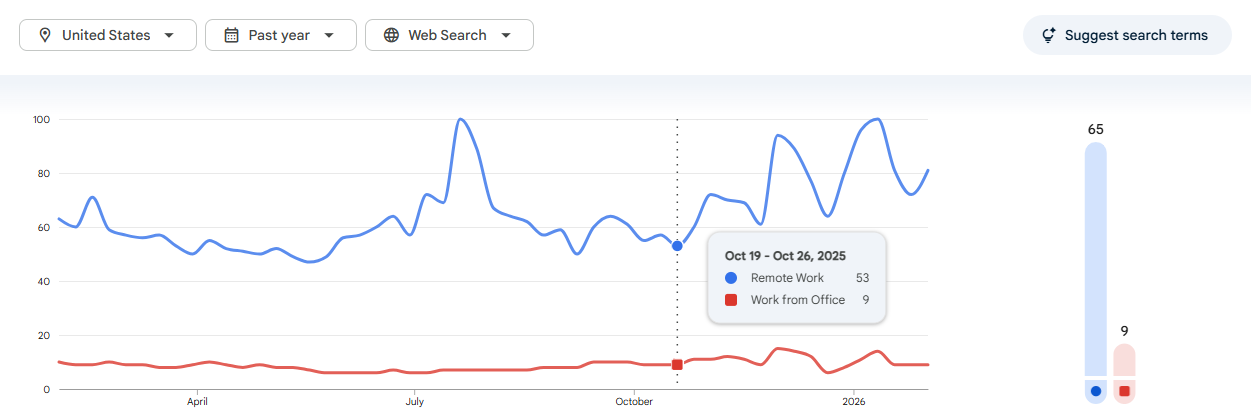Click the July label on the x-axis
Image resolution: width=1251 pixels, height=416 pixels.
(415, 402)
